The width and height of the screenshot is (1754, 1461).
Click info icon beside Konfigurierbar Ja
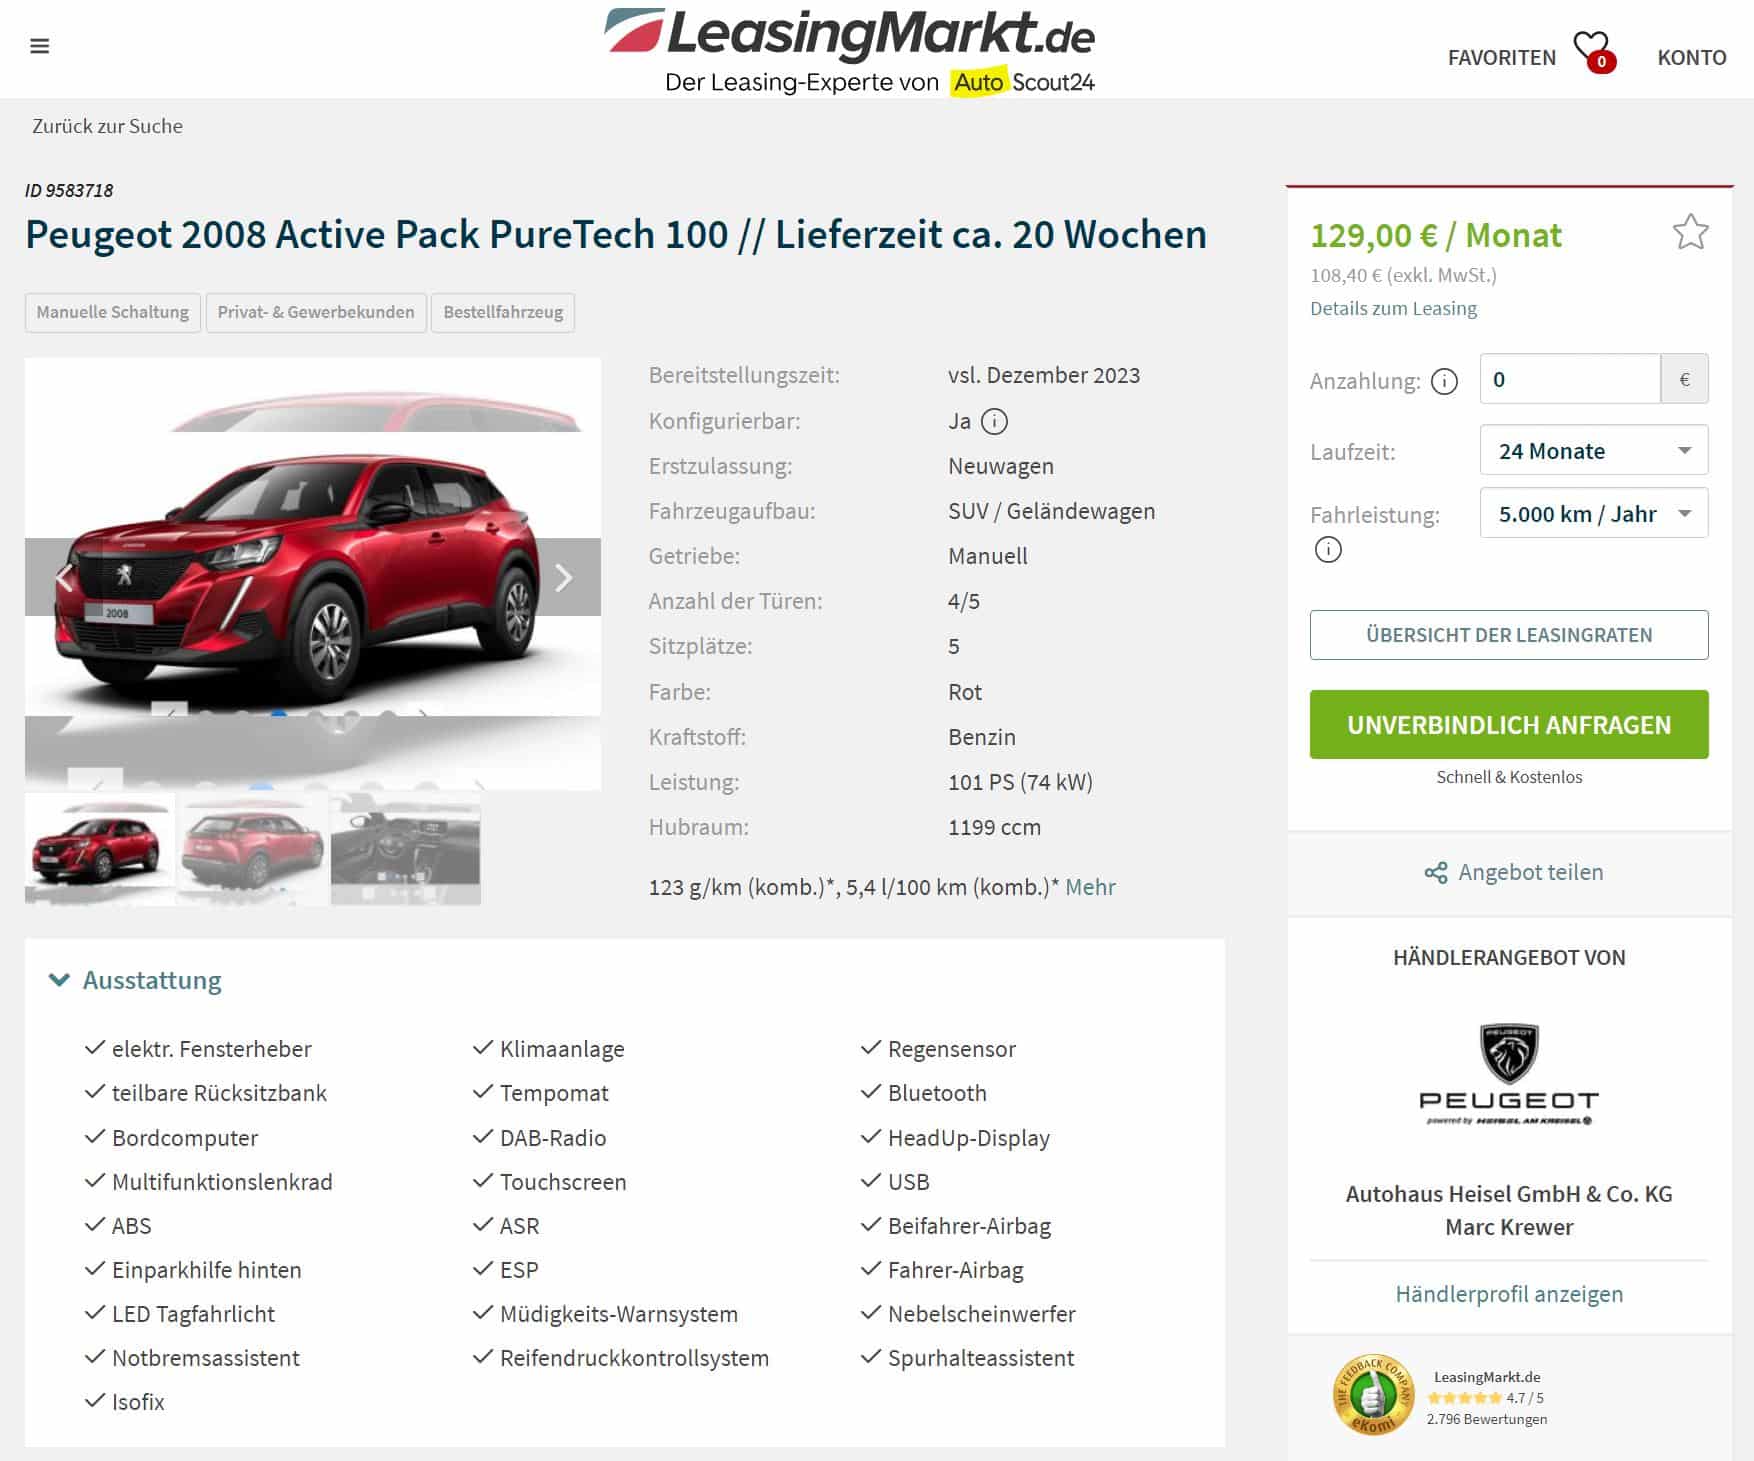(994, 421)
